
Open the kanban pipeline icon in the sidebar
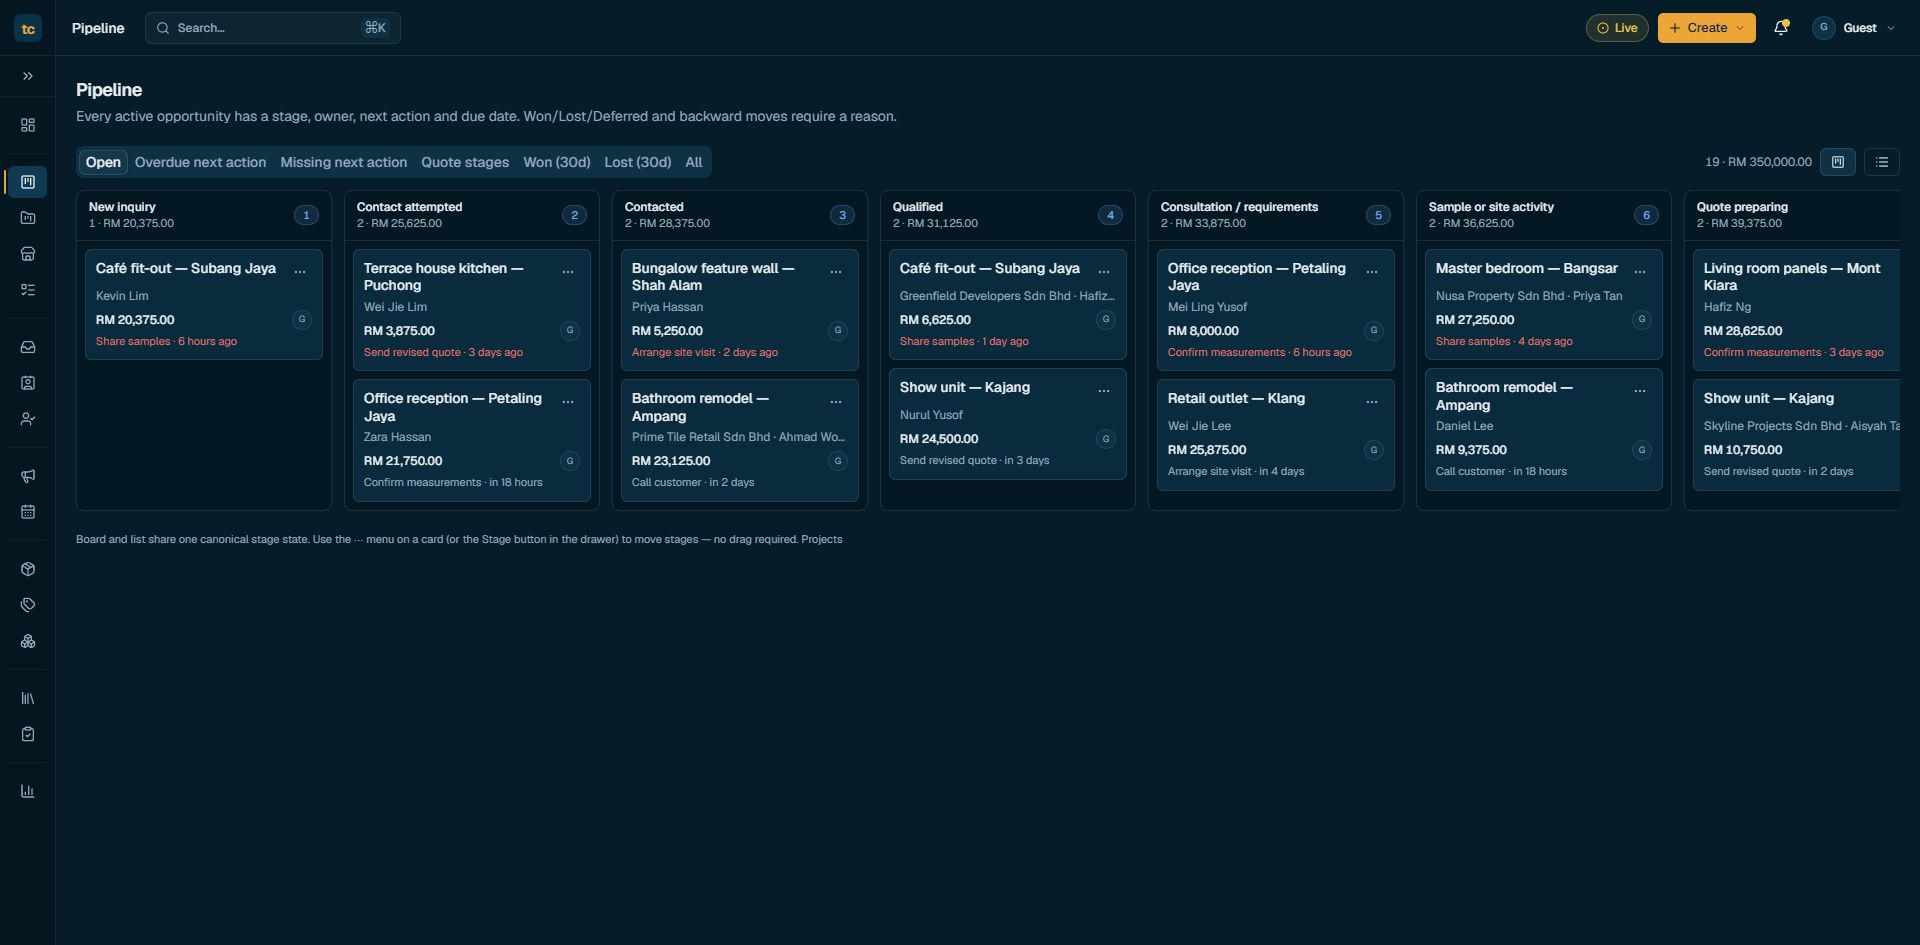[x=28, y=182]
